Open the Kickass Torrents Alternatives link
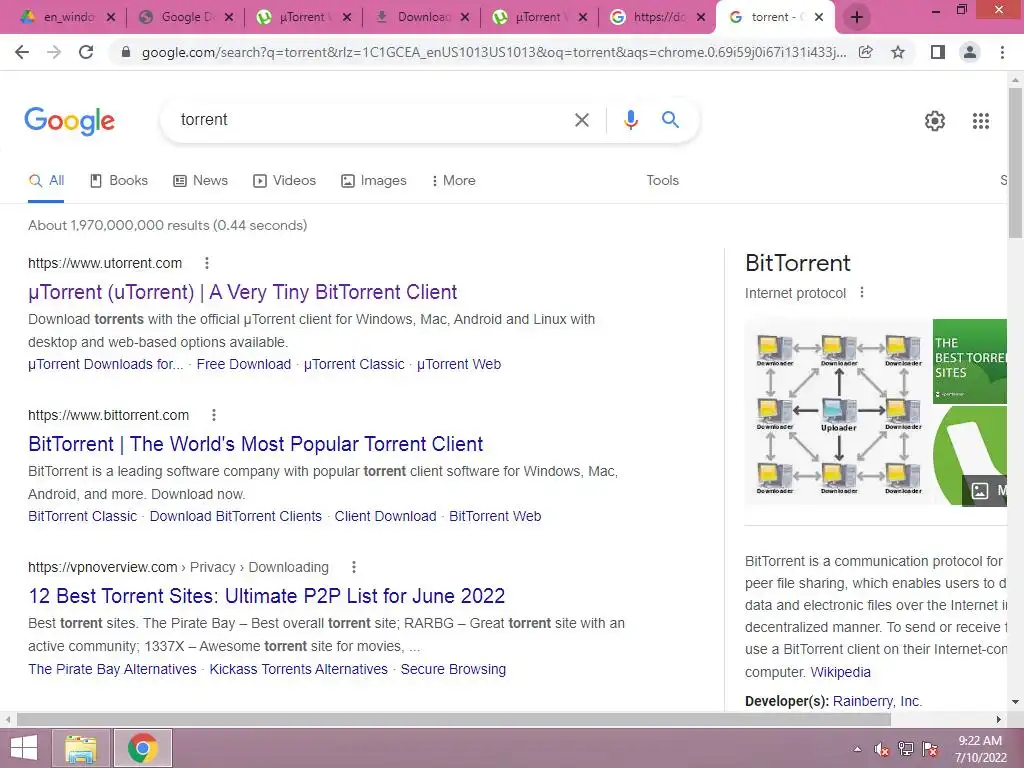 (298, 669)
